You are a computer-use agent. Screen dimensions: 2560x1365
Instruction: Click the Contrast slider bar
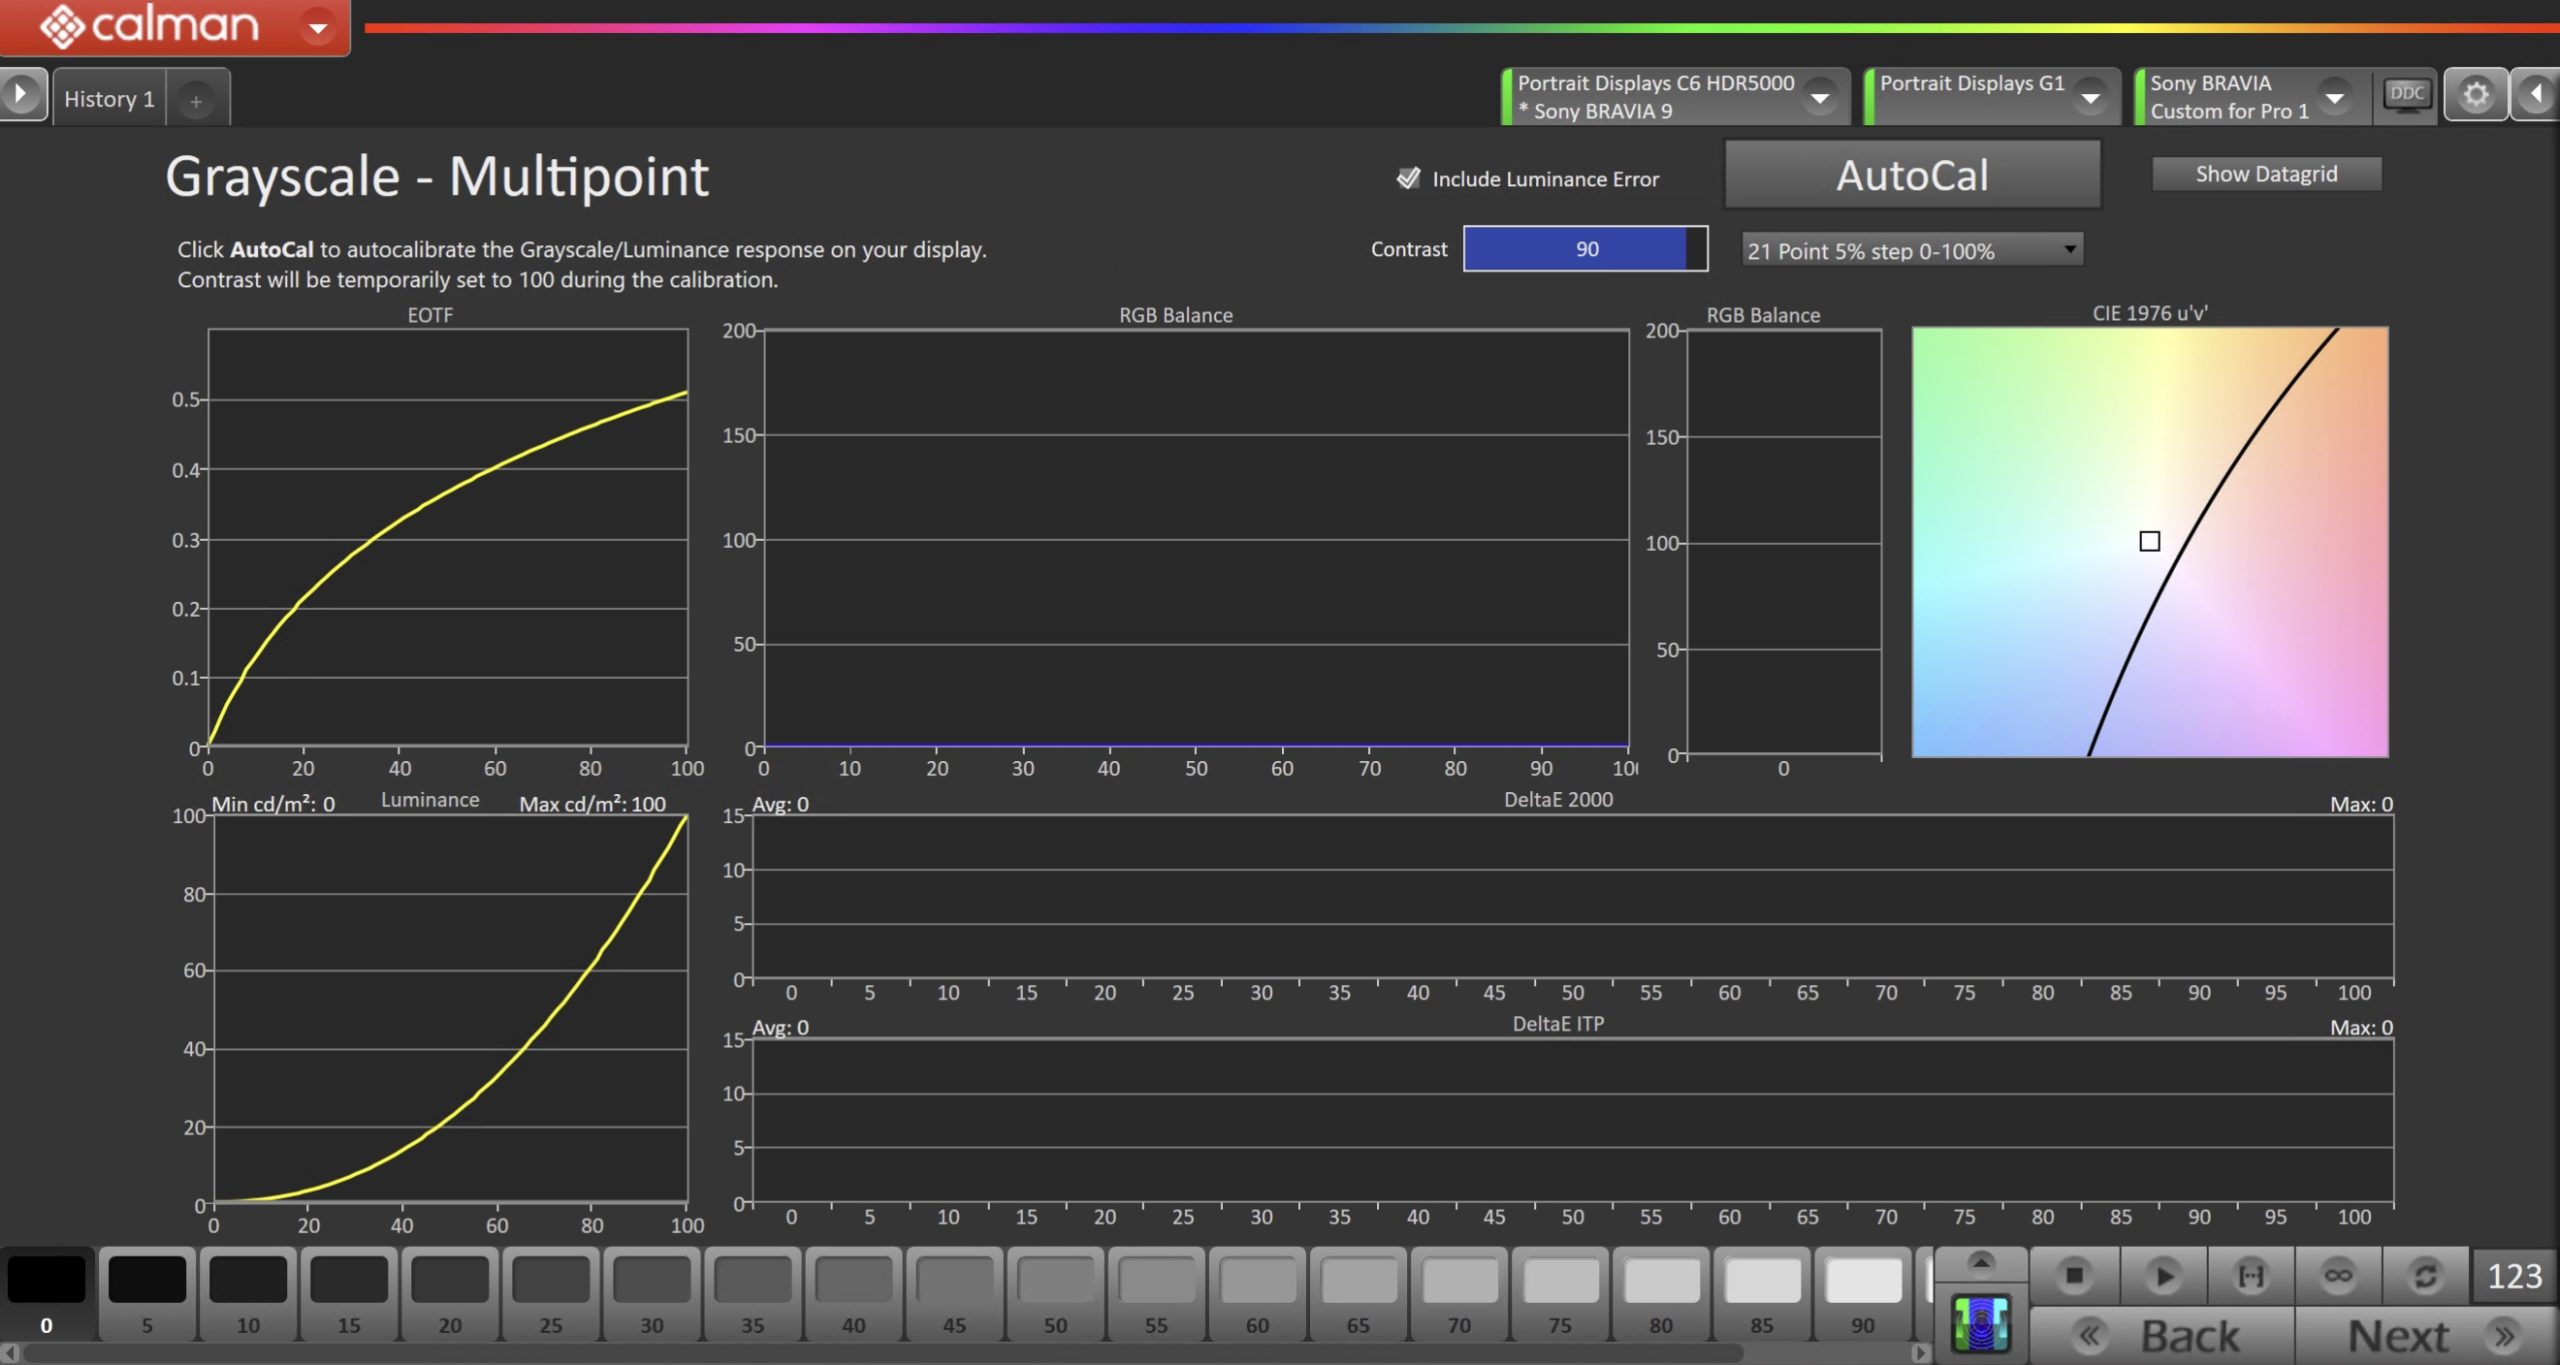1584,249
